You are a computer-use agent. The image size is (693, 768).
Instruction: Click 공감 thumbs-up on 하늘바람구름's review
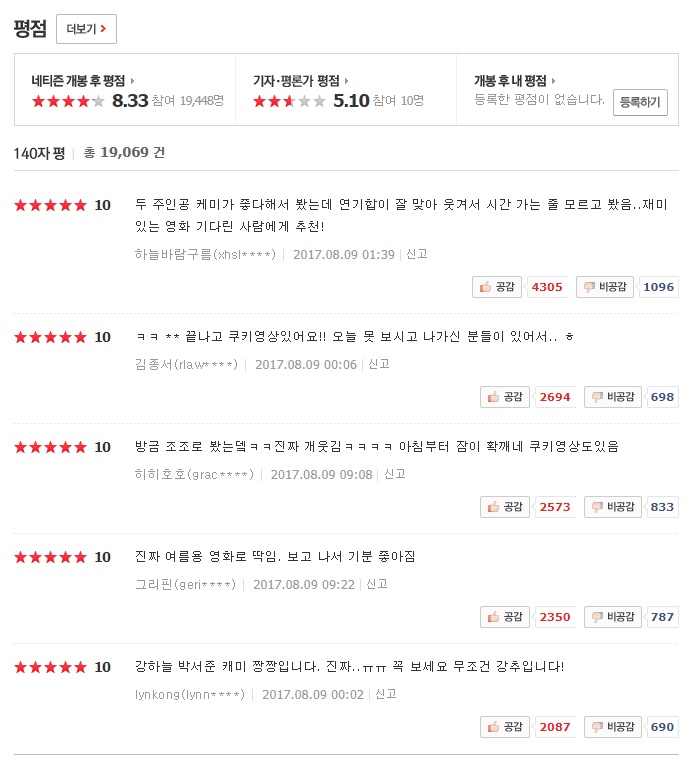click(498, 287)
